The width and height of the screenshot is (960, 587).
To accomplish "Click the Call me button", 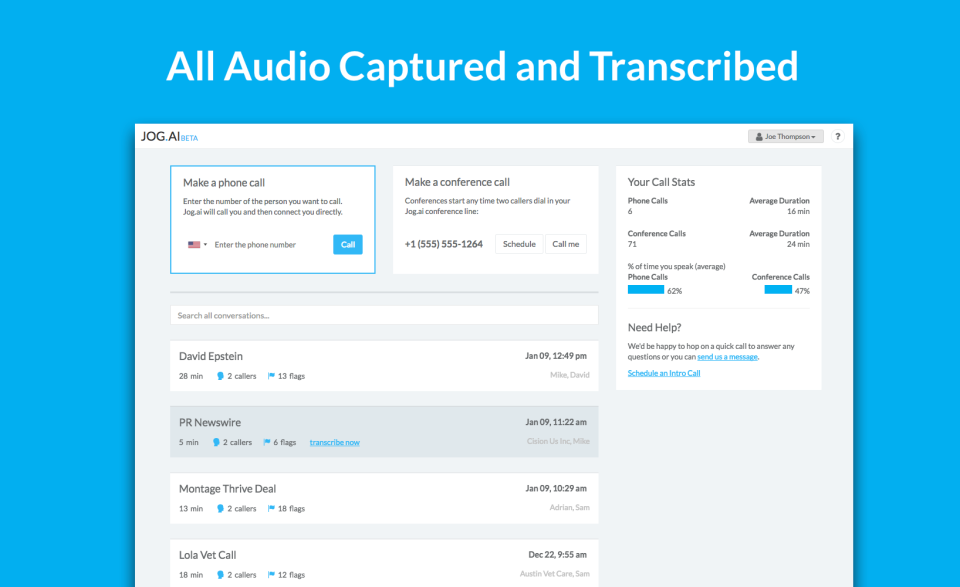I will point(566,243).
